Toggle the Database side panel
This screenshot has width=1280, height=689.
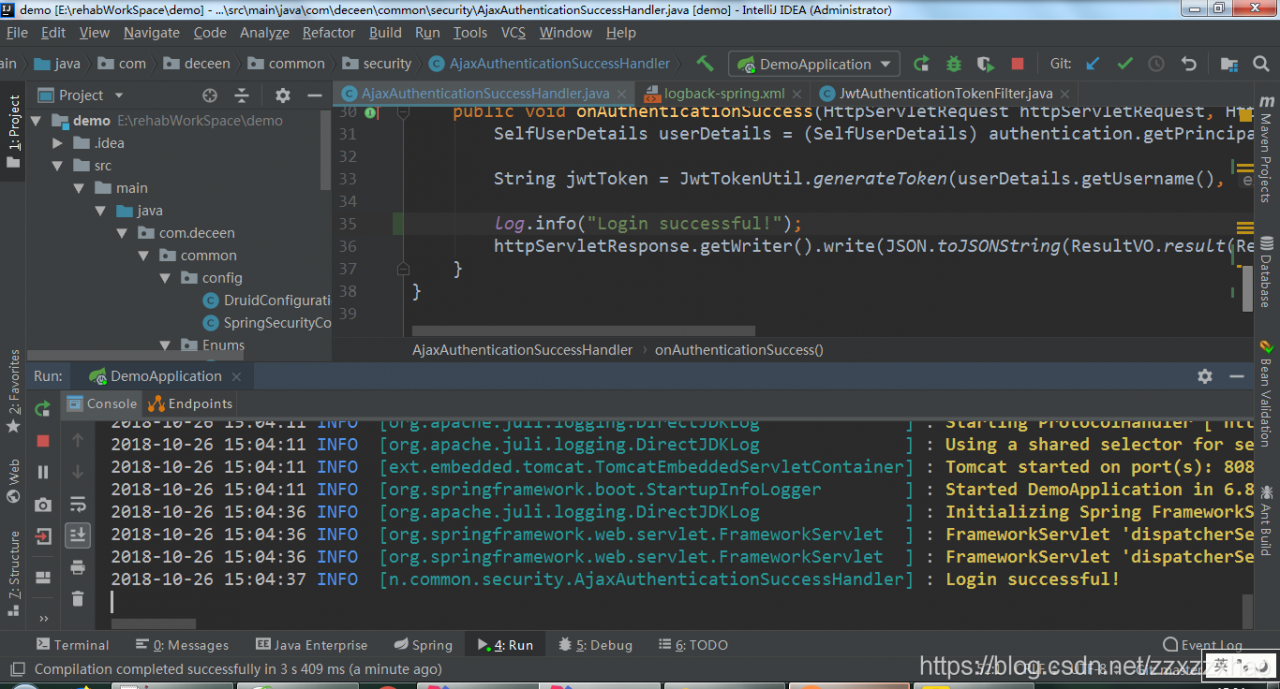coord(1266,270)
